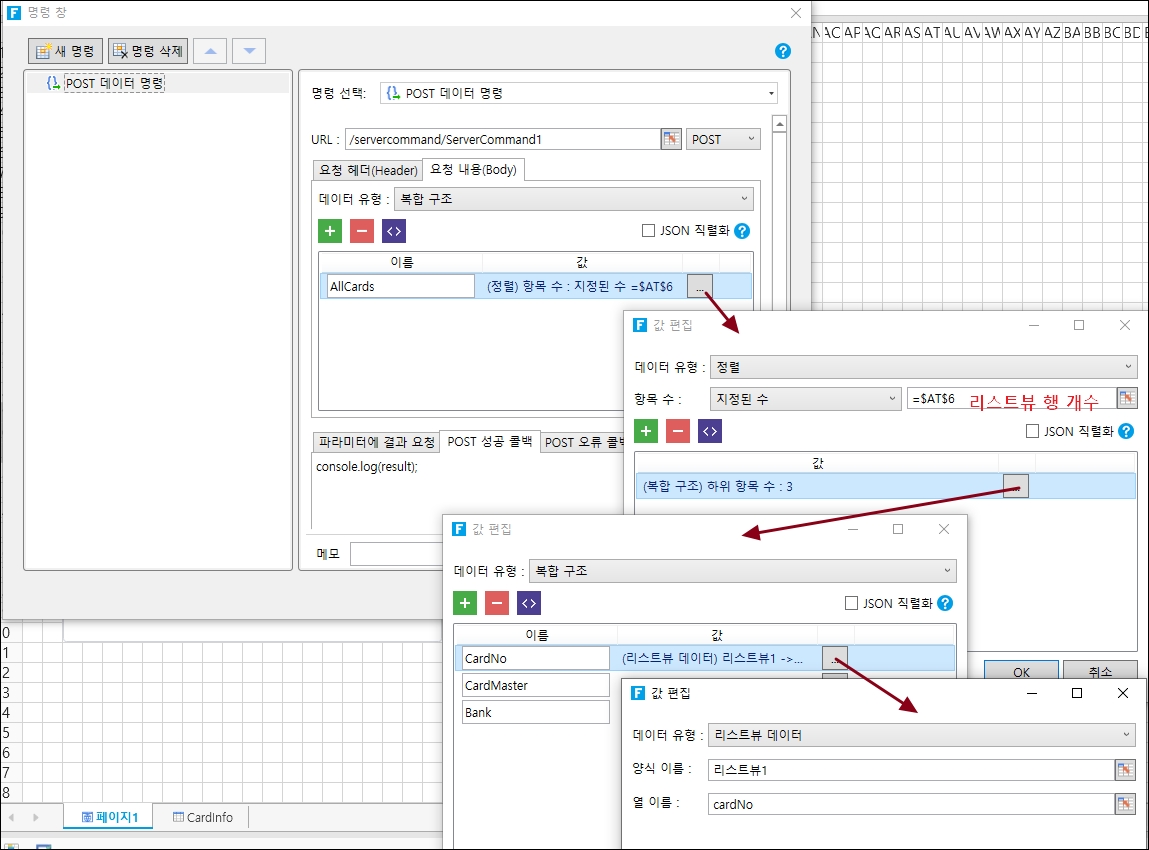Click the AllCards name input field
The height and width of the screenshot is (850, 1149).
tap(400, 286)
